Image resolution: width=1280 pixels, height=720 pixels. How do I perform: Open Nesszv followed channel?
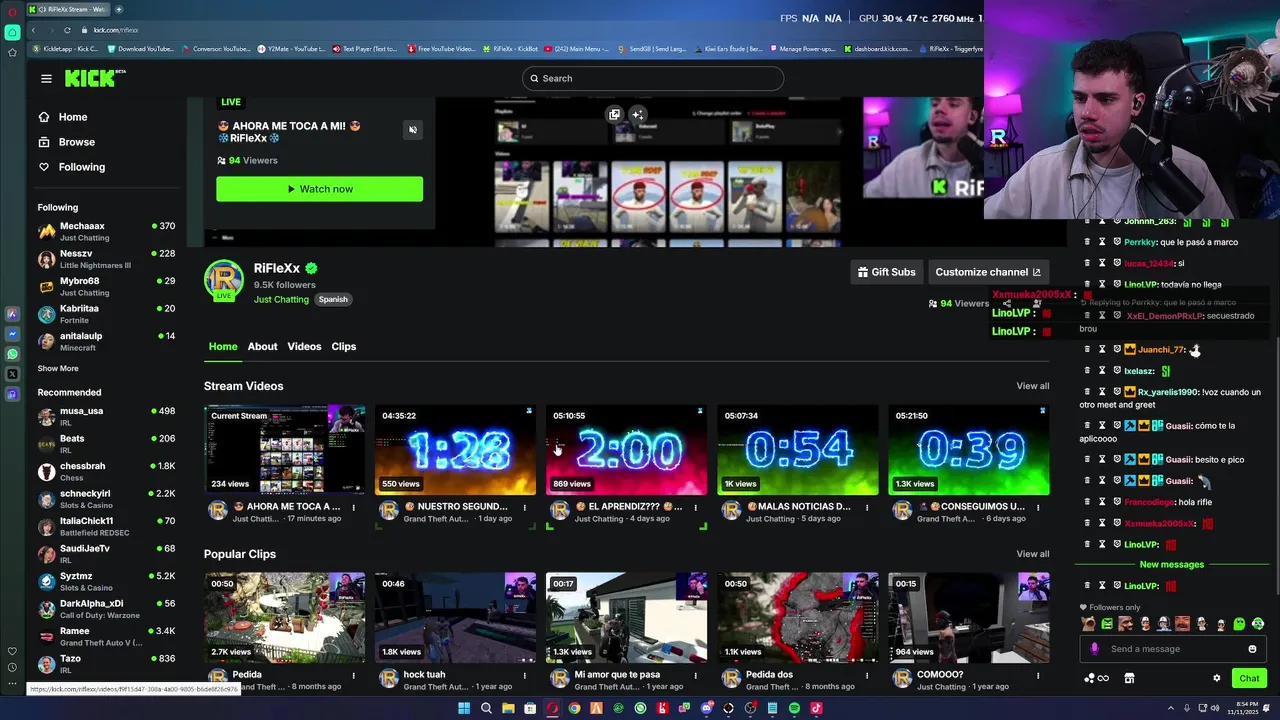(x=106, y=259)
